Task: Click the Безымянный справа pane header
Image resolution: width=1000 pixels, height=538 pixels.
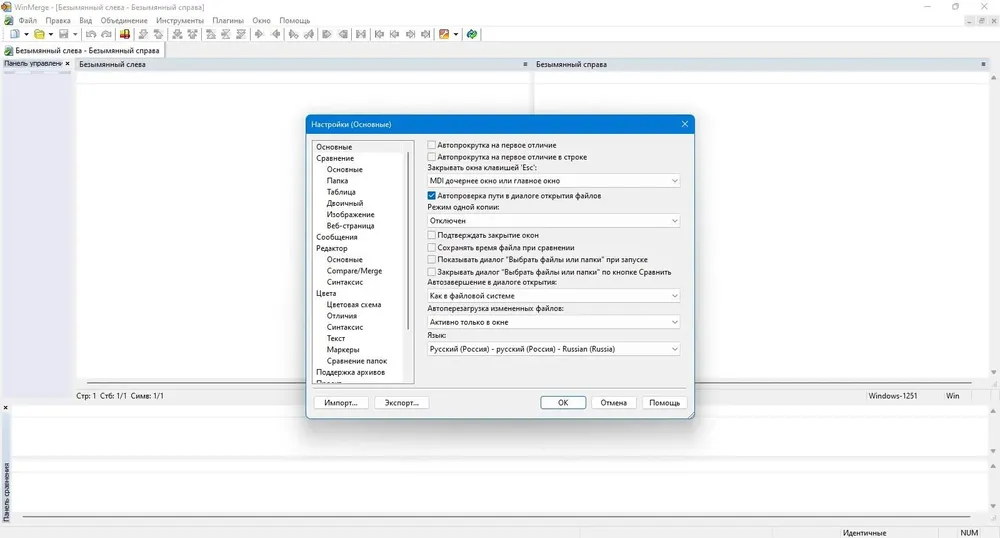Action: (x=759, y=64)
